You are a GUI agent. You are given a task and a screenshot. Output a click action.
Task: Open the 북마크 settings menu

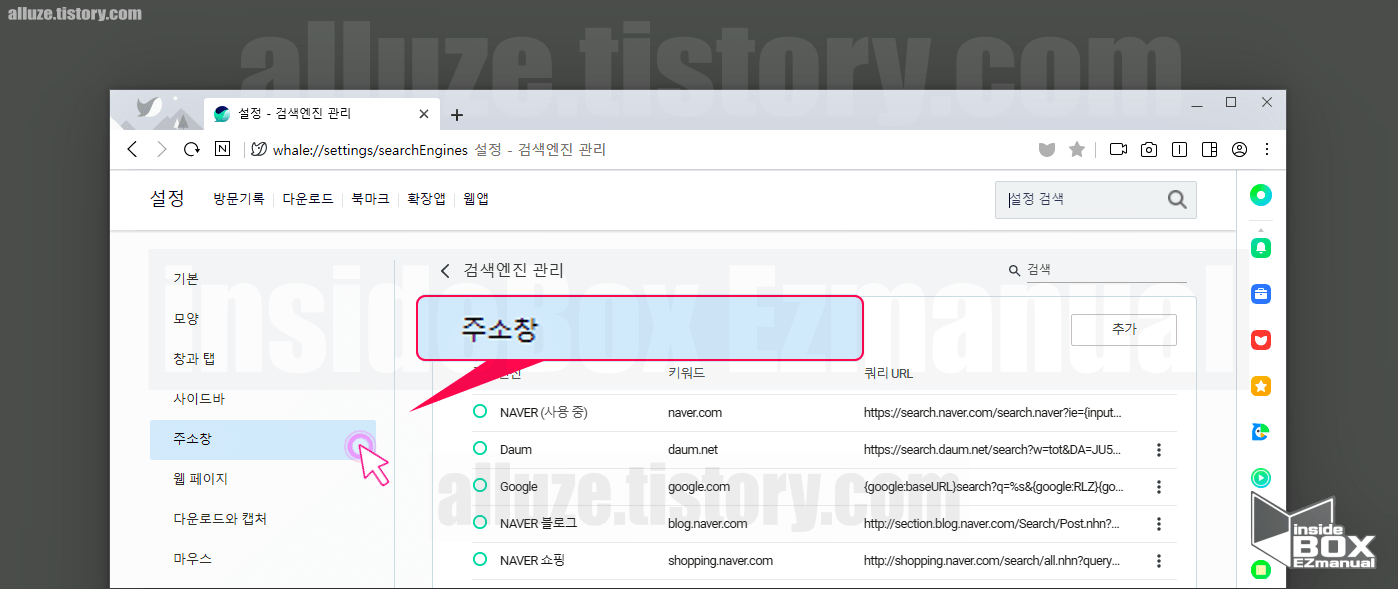pyautogui.click(x=370, y=199)
